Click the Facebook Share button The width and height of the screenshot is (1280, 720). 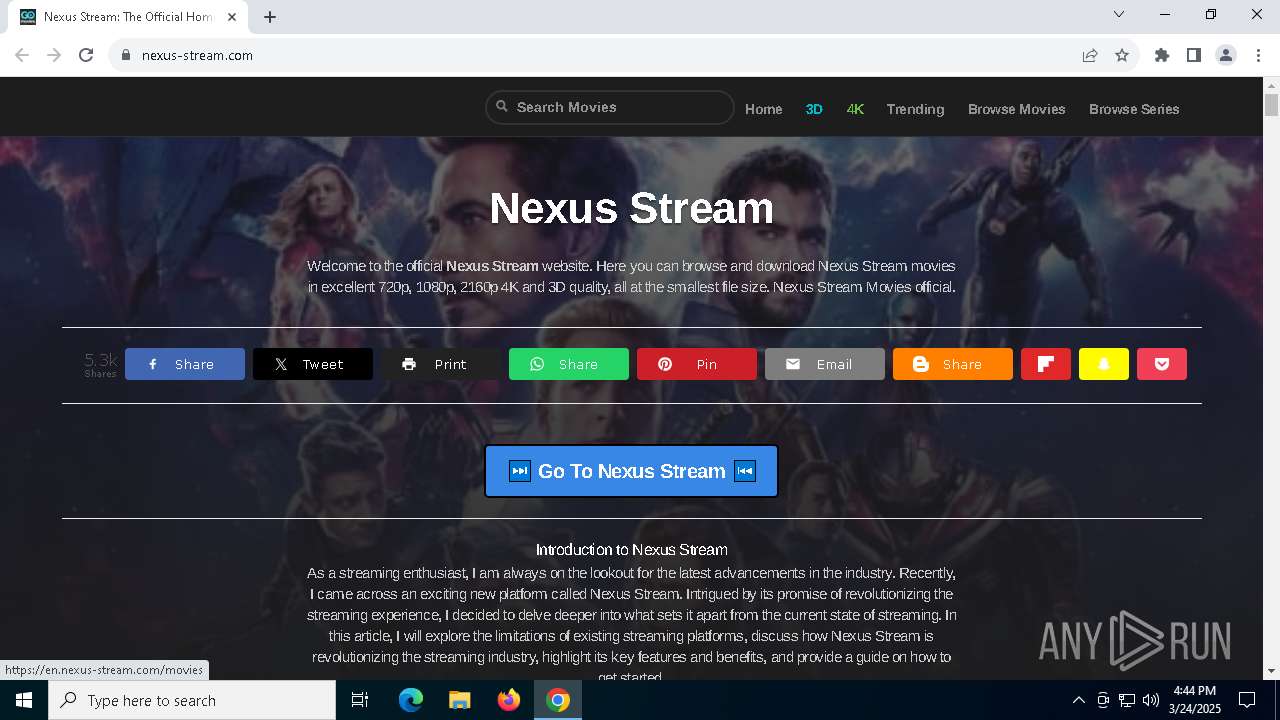(x=185, y=364)
